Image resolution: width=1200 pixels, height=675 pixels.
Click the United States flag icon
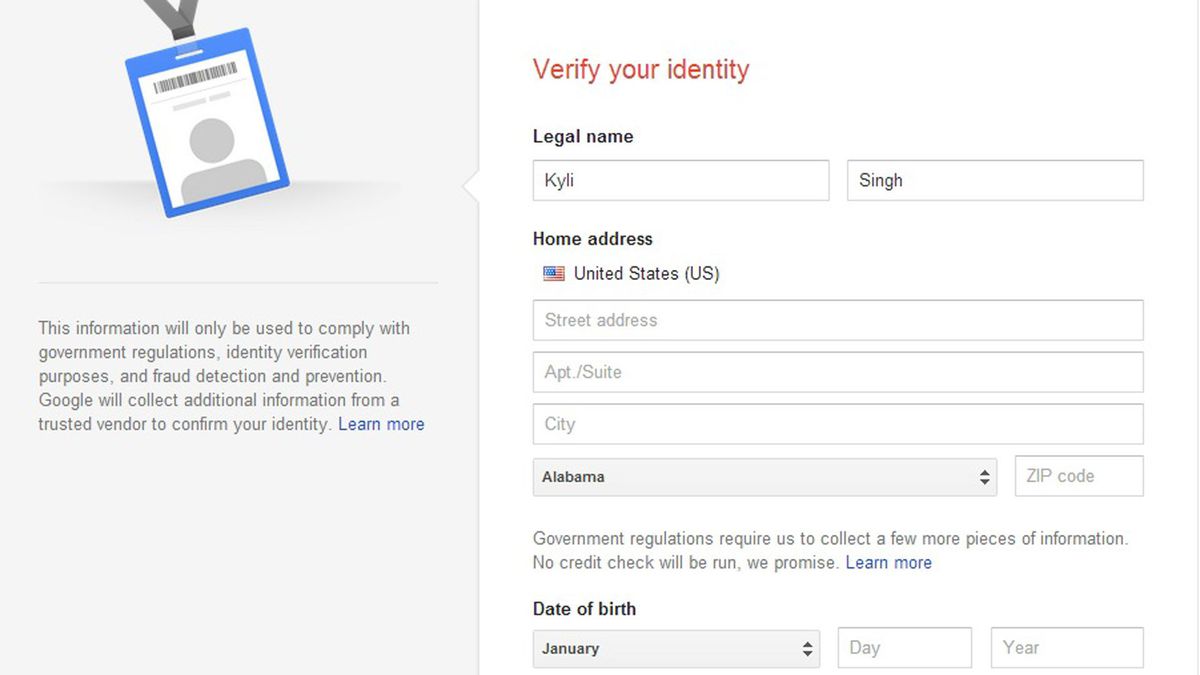point(553,273)
